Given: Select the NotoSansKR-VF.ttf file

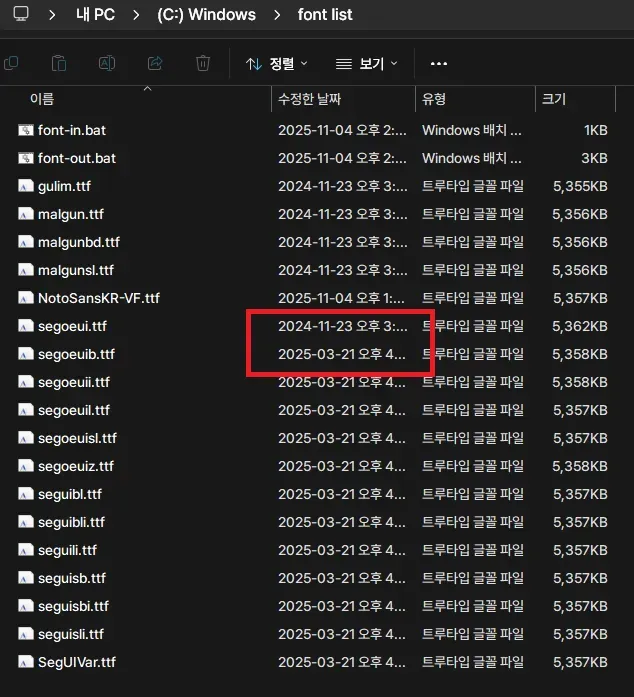Looking at the screenshot, I should click(x=98, y=298).
